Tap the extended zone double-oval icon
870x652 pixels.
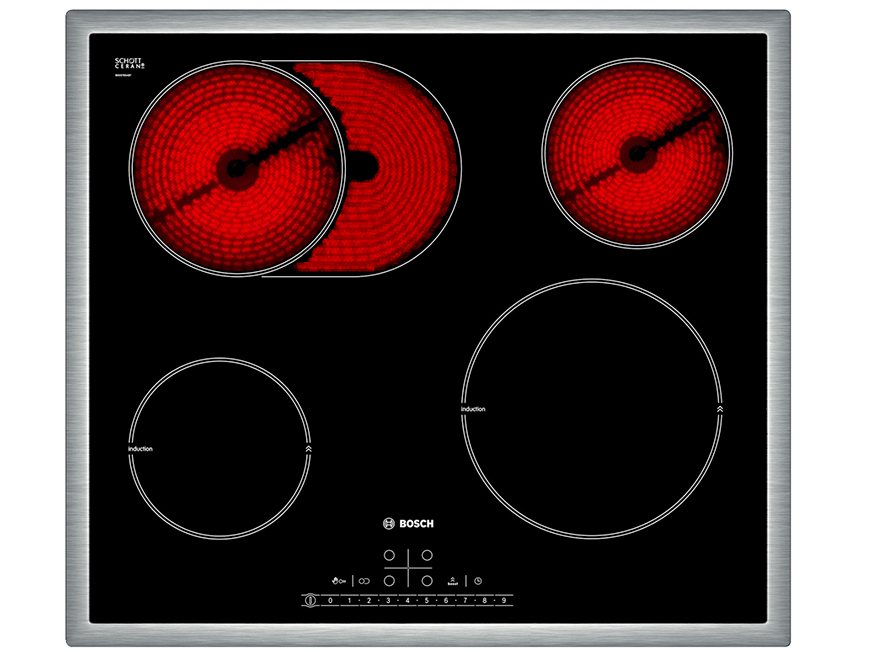coord(364,580)
